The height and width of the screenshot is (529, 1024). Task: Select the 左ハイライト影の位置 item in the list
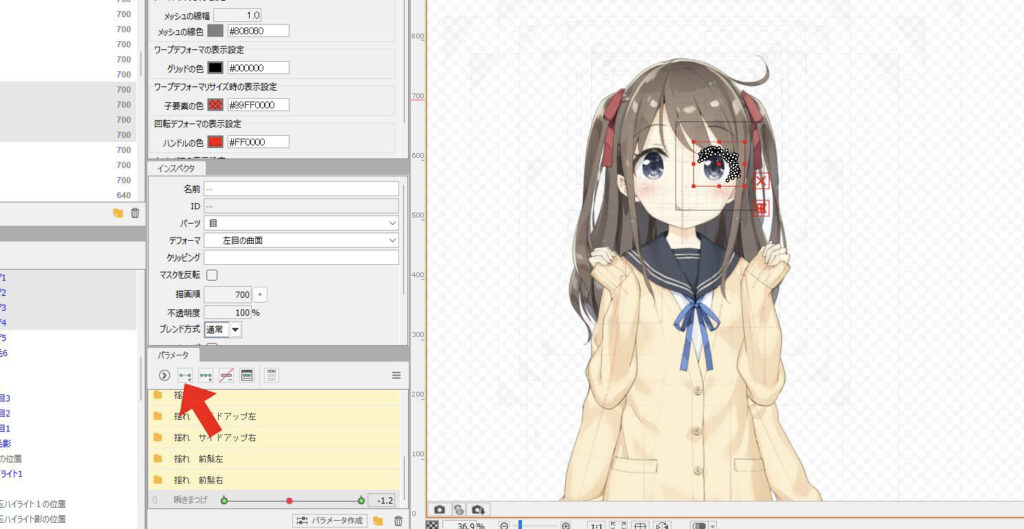[x=33, y=519]
